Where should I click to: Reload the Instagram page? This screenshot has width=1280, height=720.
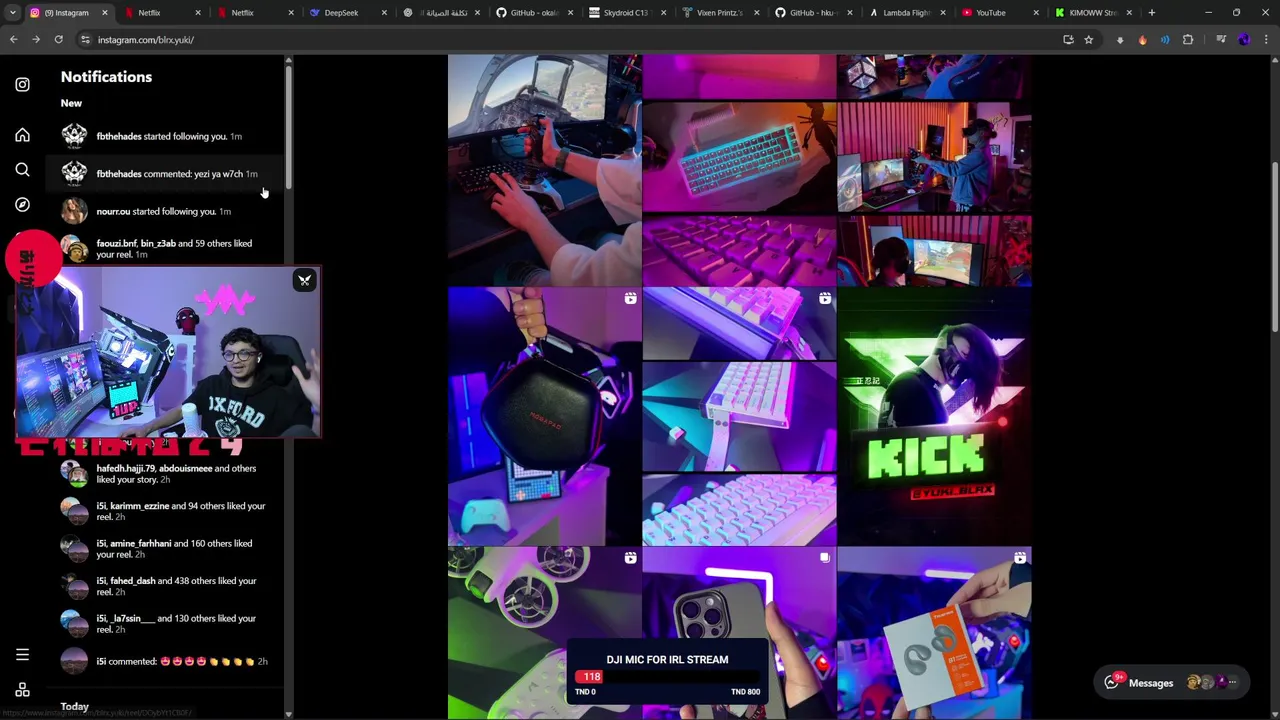point(59,40)
